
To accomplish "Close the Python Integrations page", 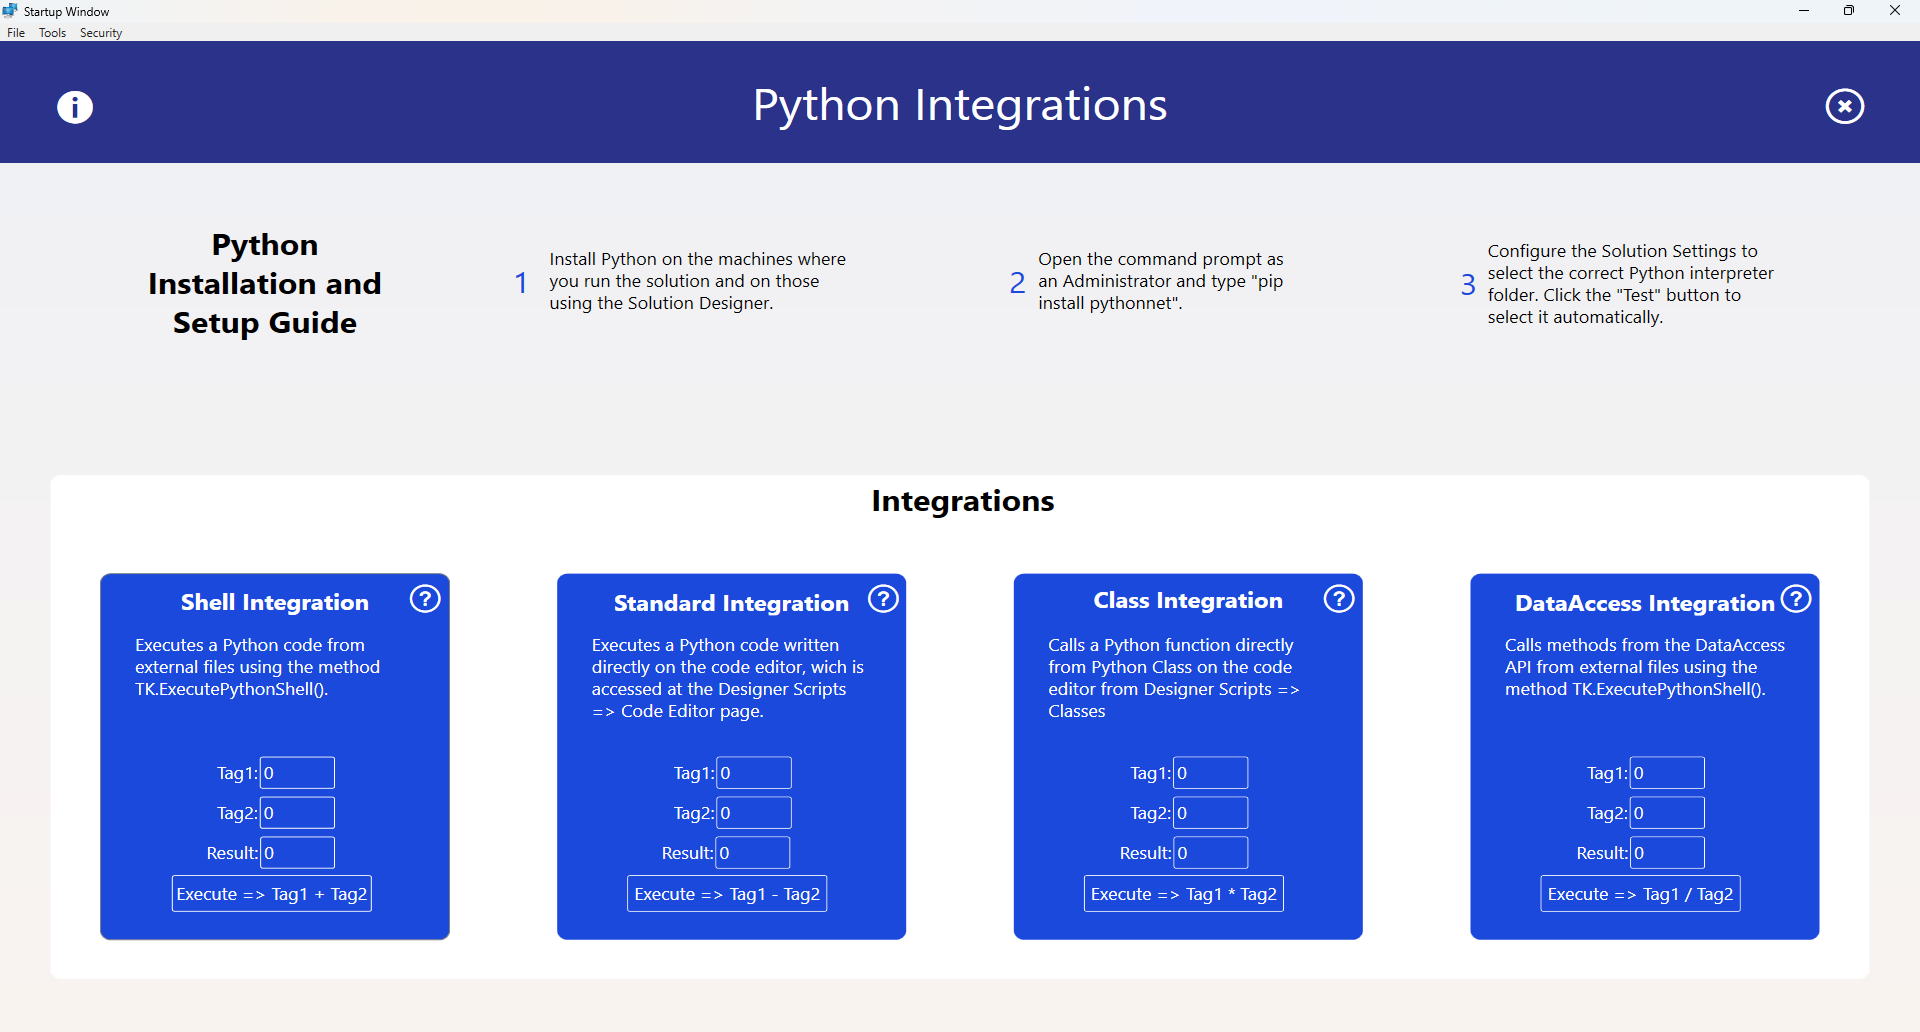I will pos(1844,106).
